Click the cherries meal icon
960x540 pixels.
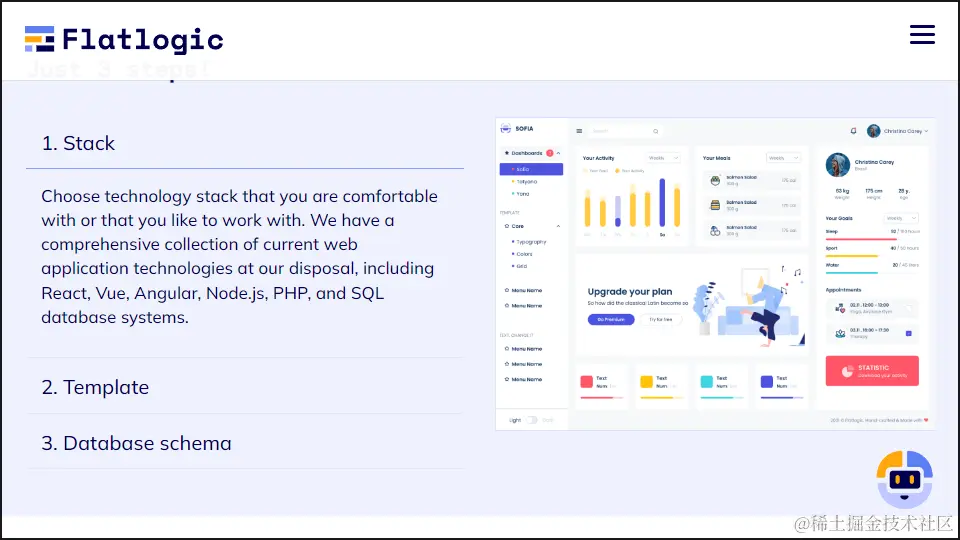tap(715, 231)
